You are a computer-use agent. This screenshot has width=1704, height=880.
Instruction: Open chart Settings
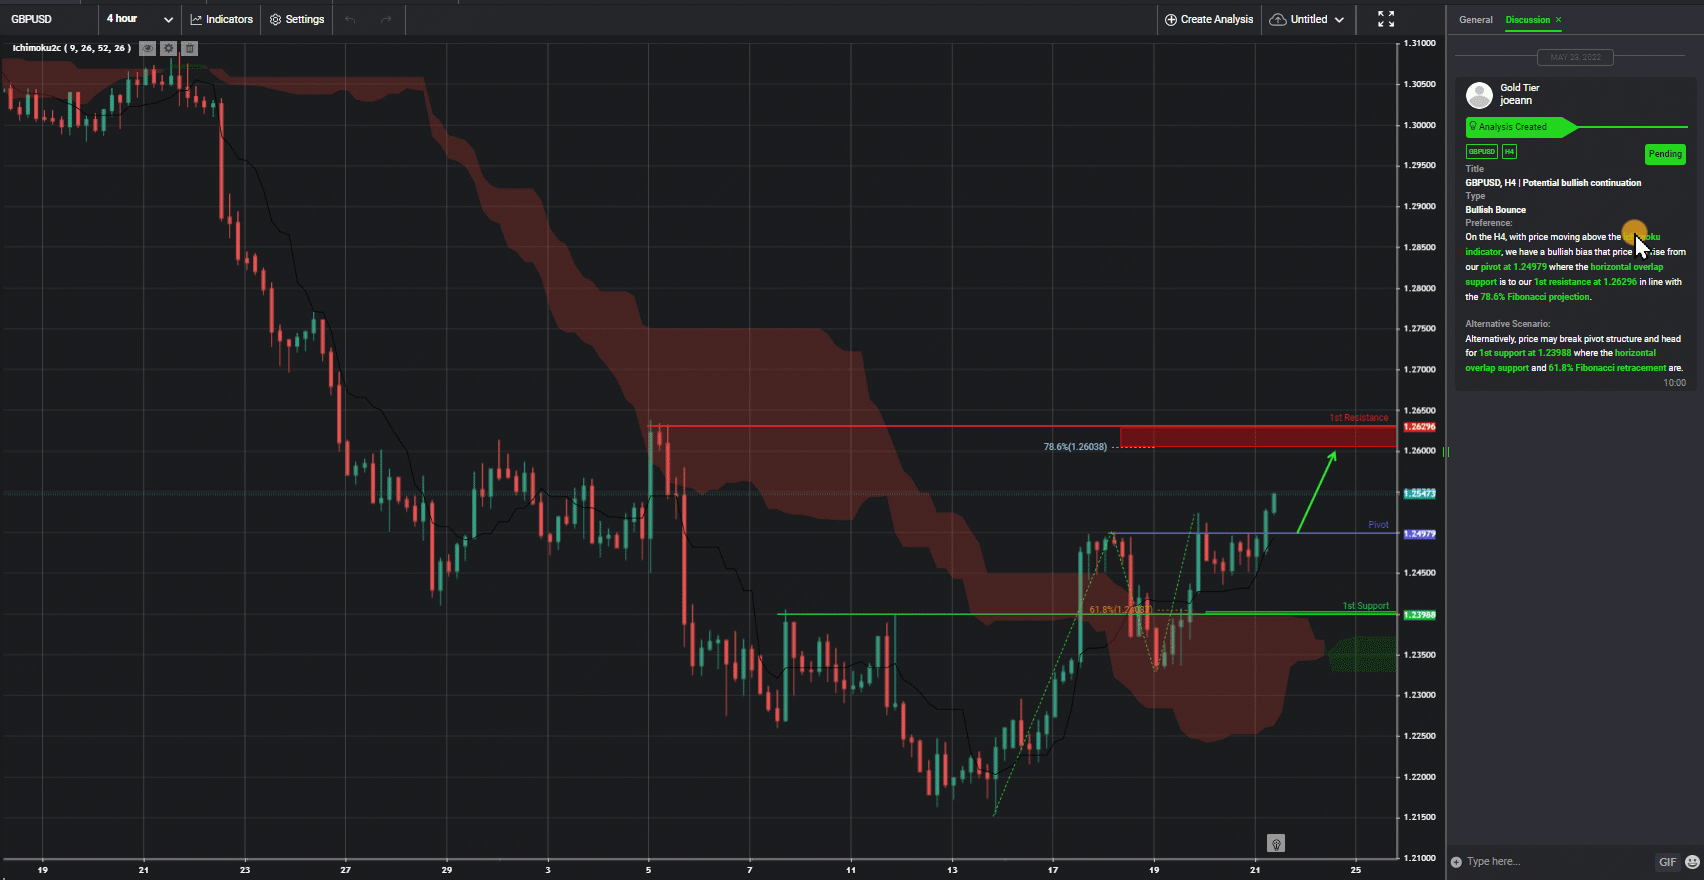pos(297,19)
